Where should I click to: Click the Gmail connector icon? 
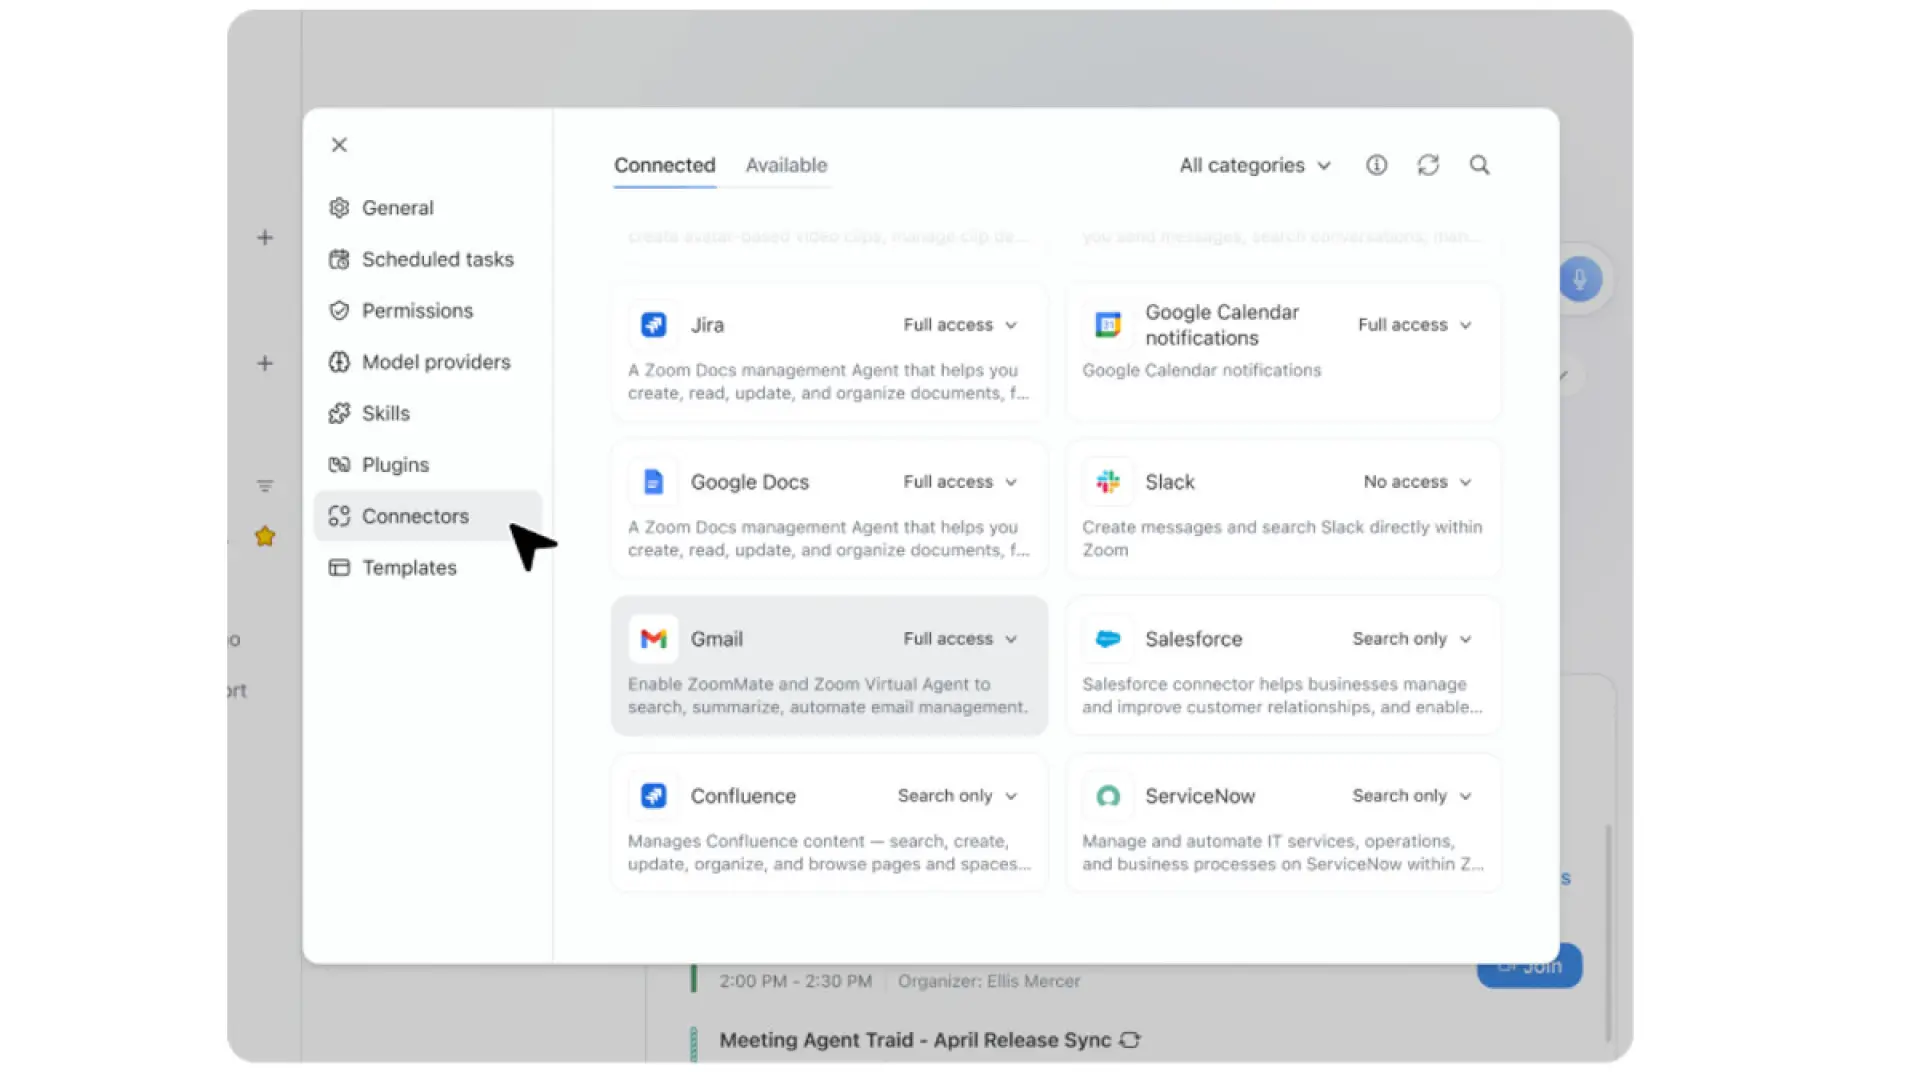[654, 639]
